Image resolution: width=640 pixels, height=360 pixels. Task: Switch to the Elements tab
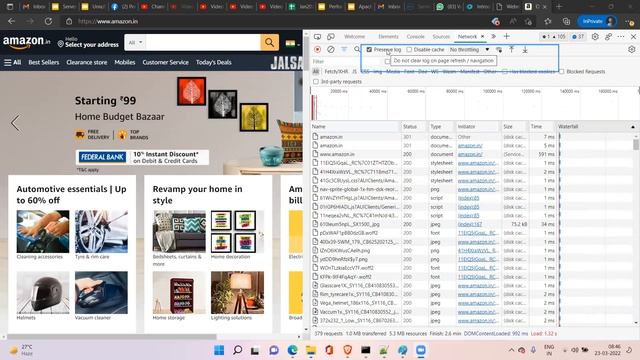[x=388, y=36]
